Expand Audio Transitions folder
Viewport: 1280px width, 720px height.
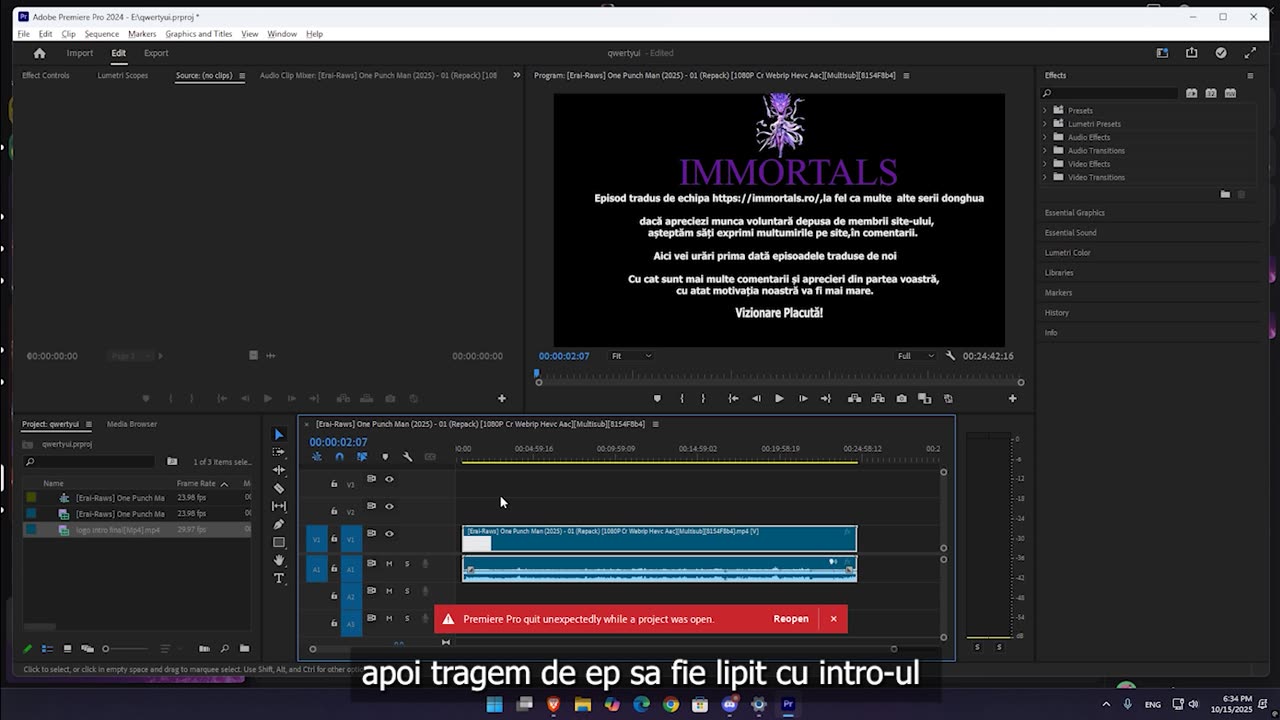[1045, 151]
